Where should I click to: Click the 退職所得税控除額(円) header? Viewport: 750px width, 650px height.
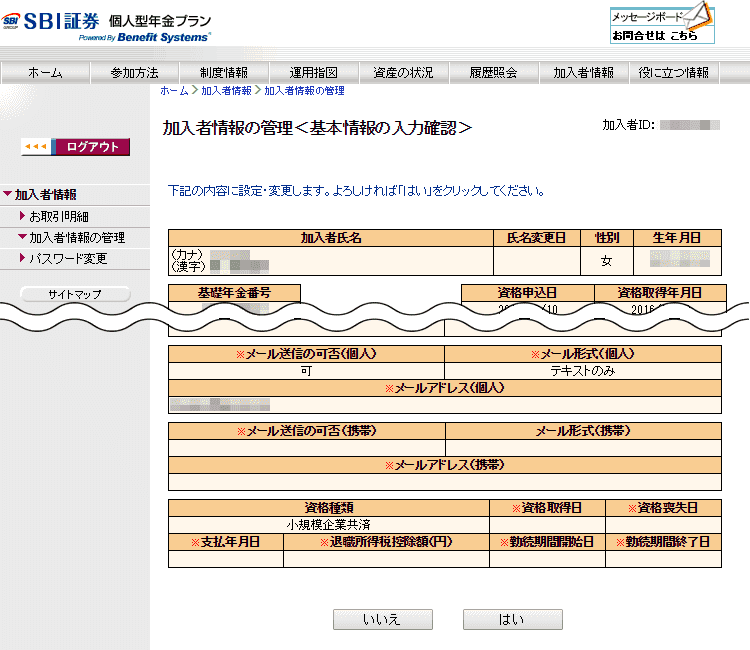tap(386, 542)
